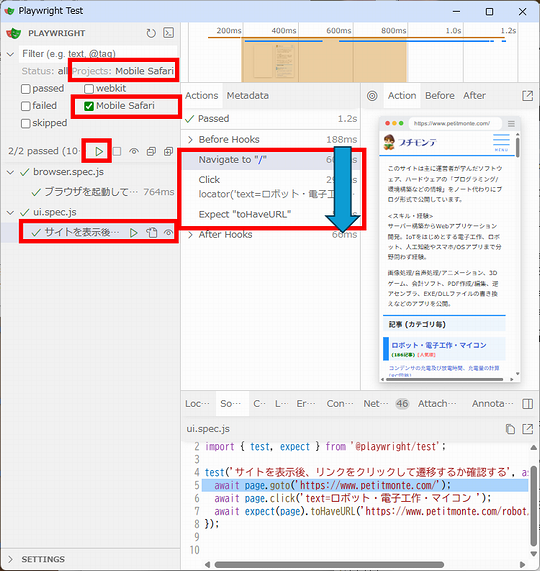The height and width of the screenshot is (571, 540).
Task: Open the MENU icon in the snapshot page
Action: [x=501, y=142]
